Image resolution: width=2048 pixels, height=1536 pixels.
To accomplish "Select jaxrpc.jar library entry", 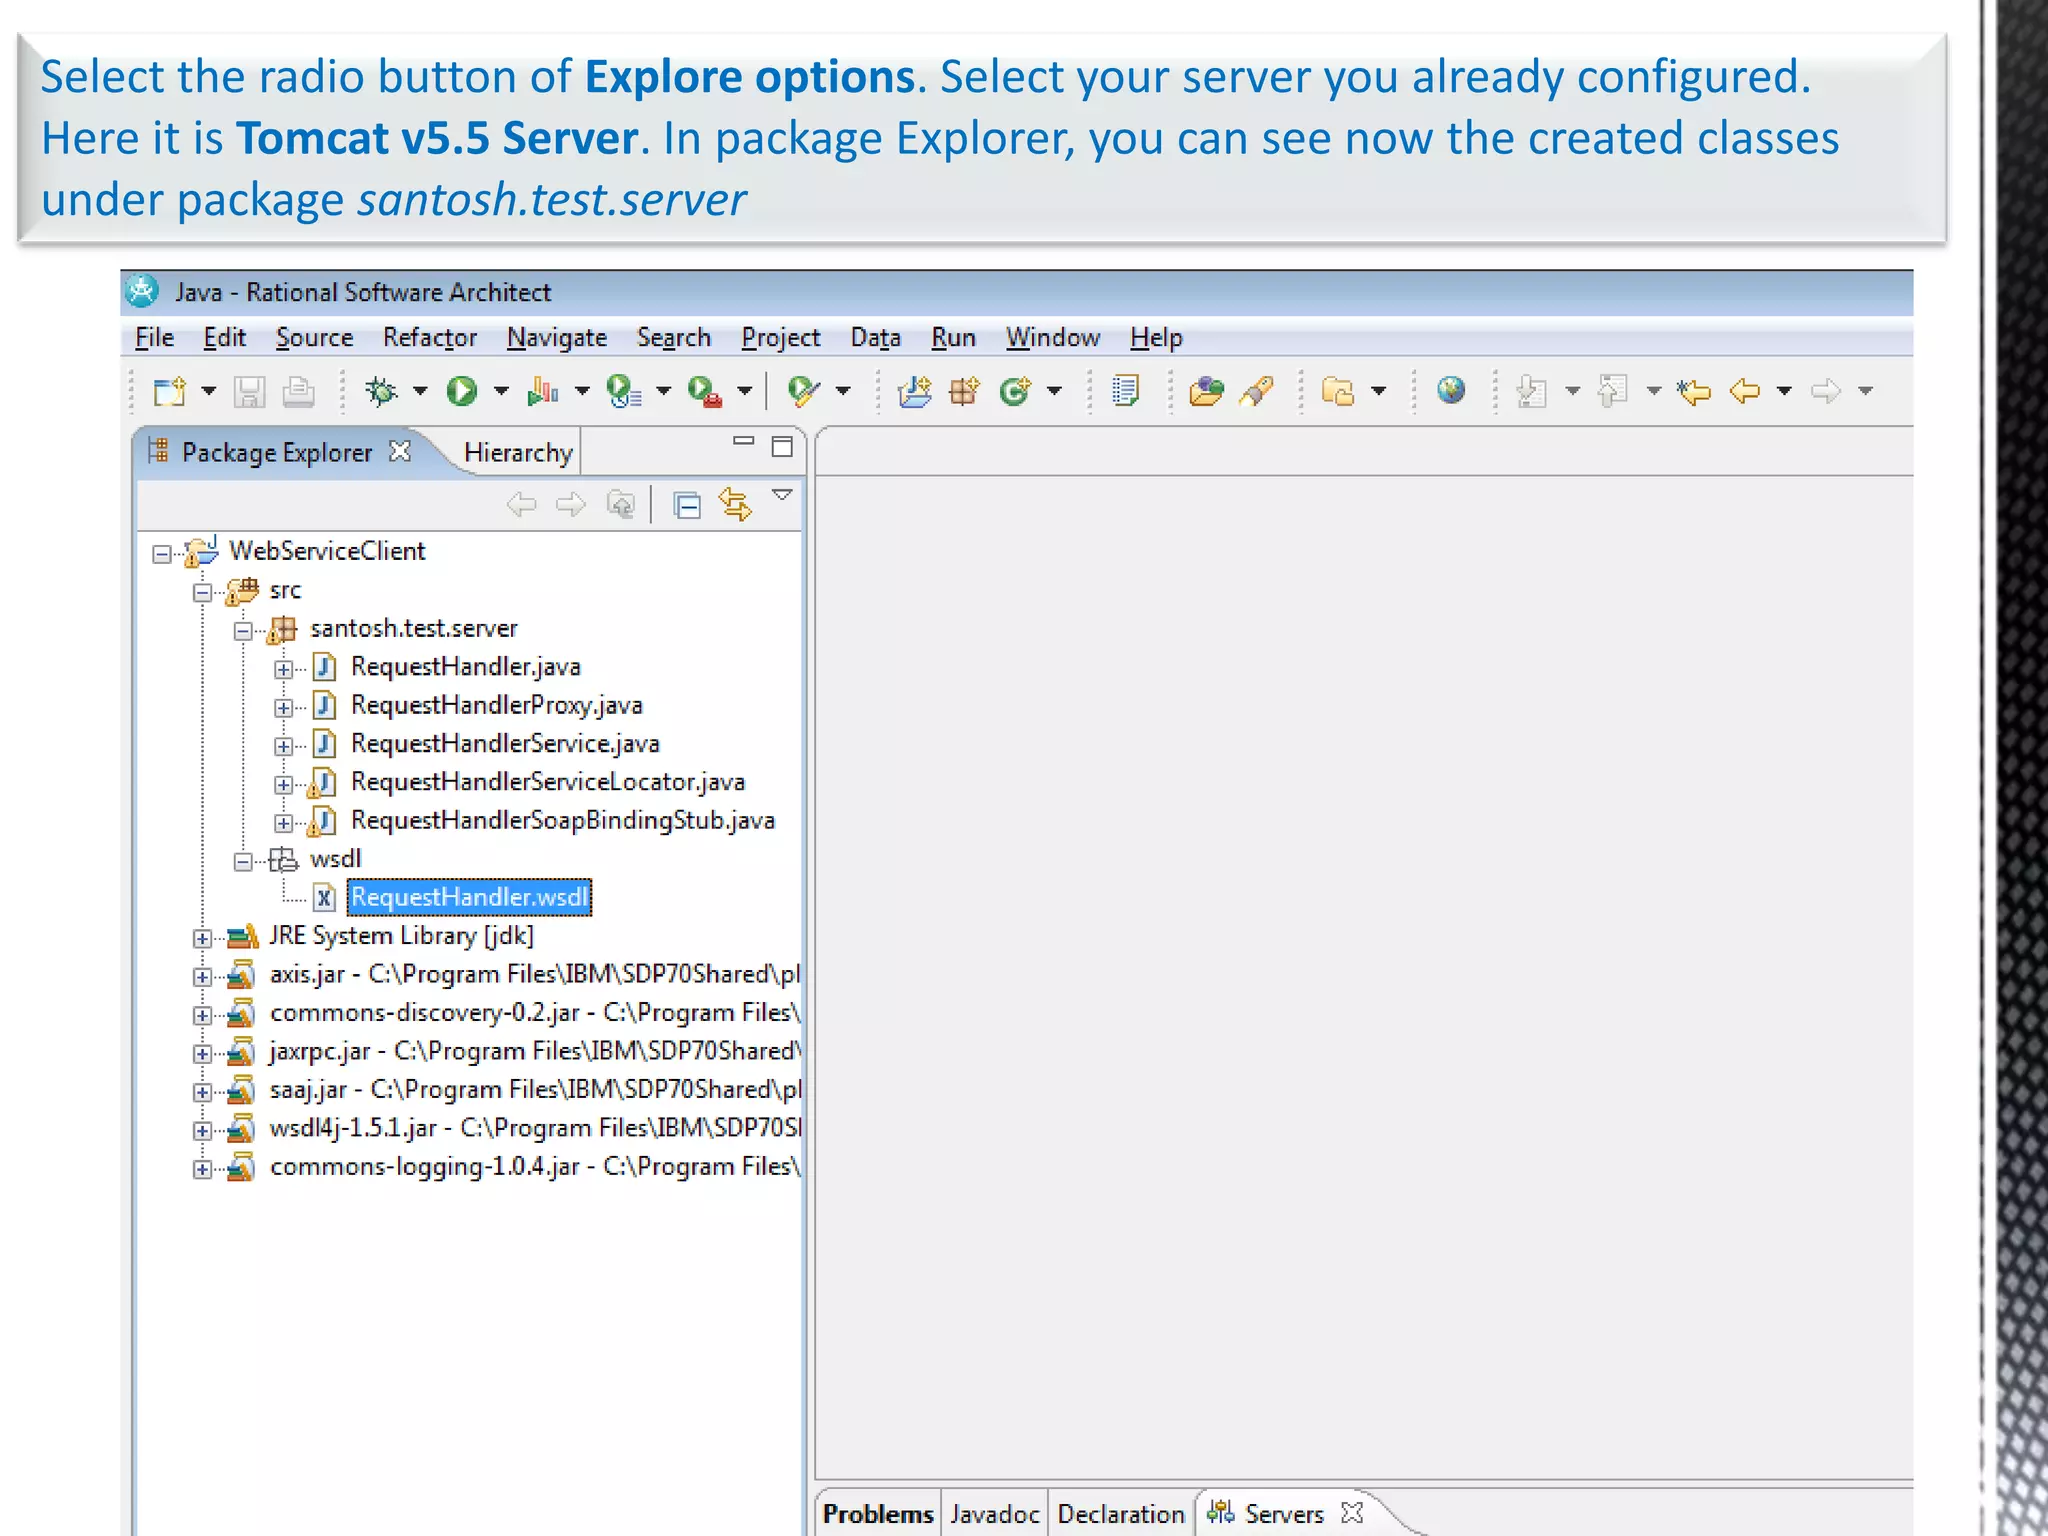I will 535,1051.
